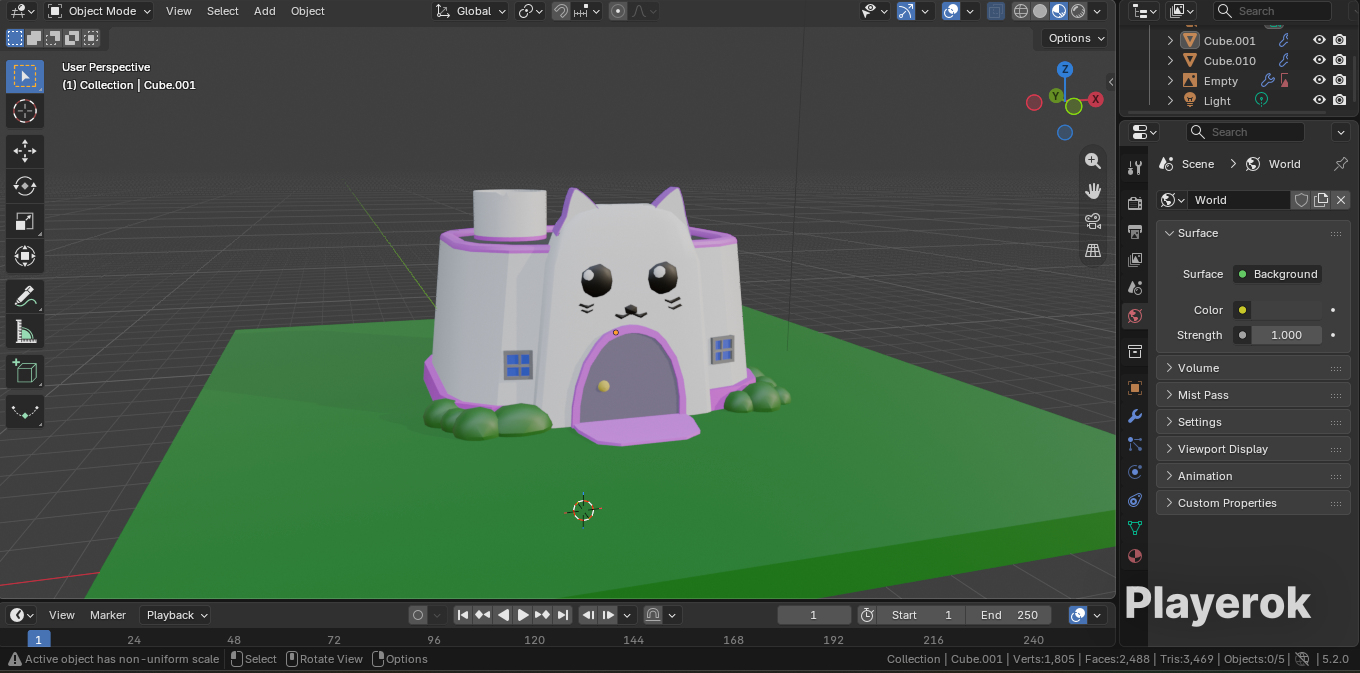The height and width of the screenshot is (673, 1360).
Task: Open the World properties tab
Action: (1134, 316)
